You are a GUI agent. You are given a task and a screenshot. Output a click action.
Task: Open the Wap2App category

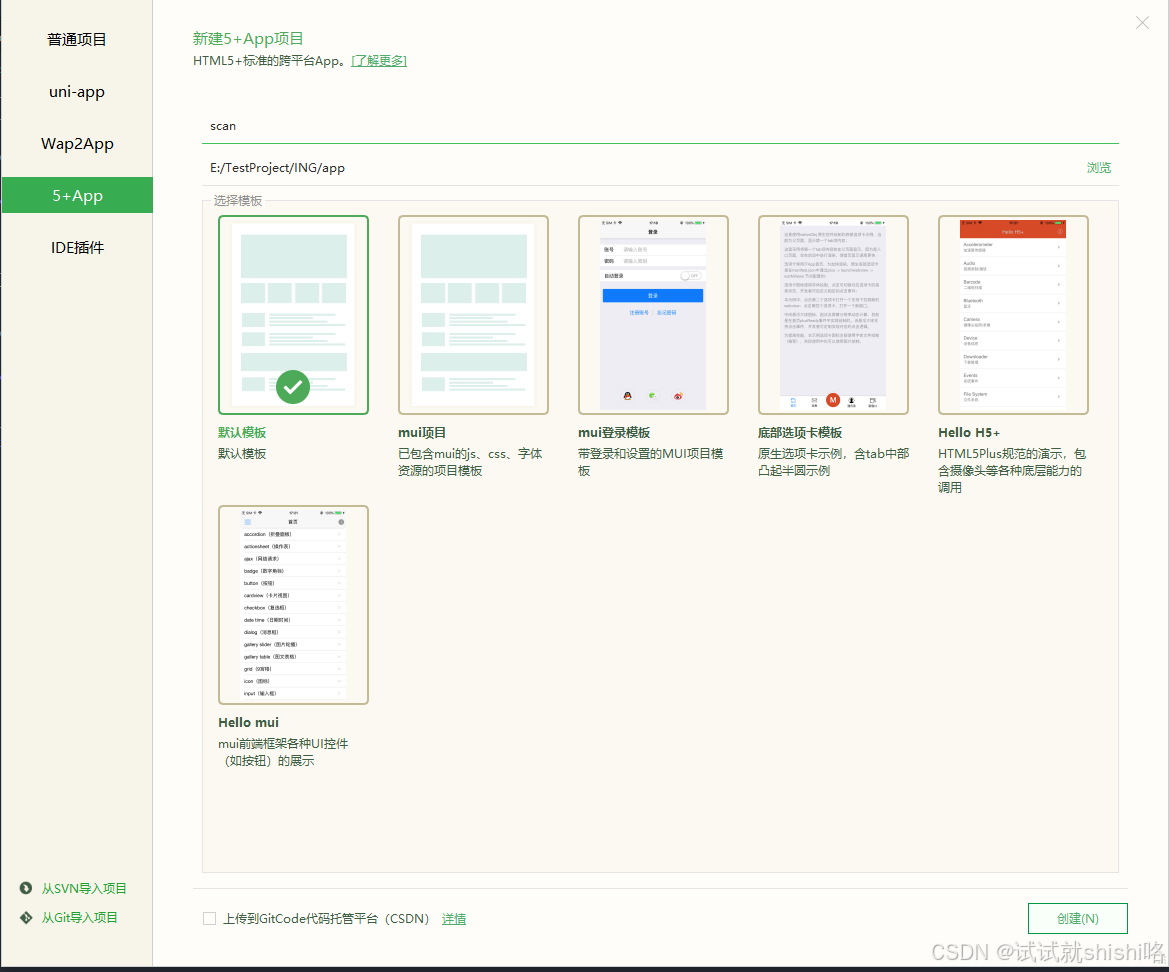[76, 143]
